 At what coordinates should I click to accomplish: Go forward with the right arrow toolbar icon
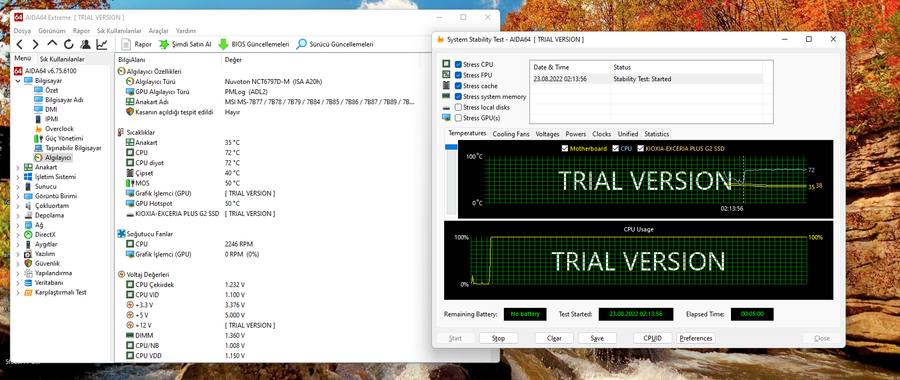[36, 44]
